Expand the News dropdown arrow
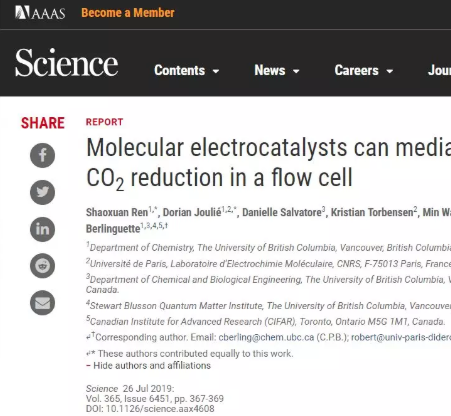This screenshot has width=451, height=416. (296, 71)
